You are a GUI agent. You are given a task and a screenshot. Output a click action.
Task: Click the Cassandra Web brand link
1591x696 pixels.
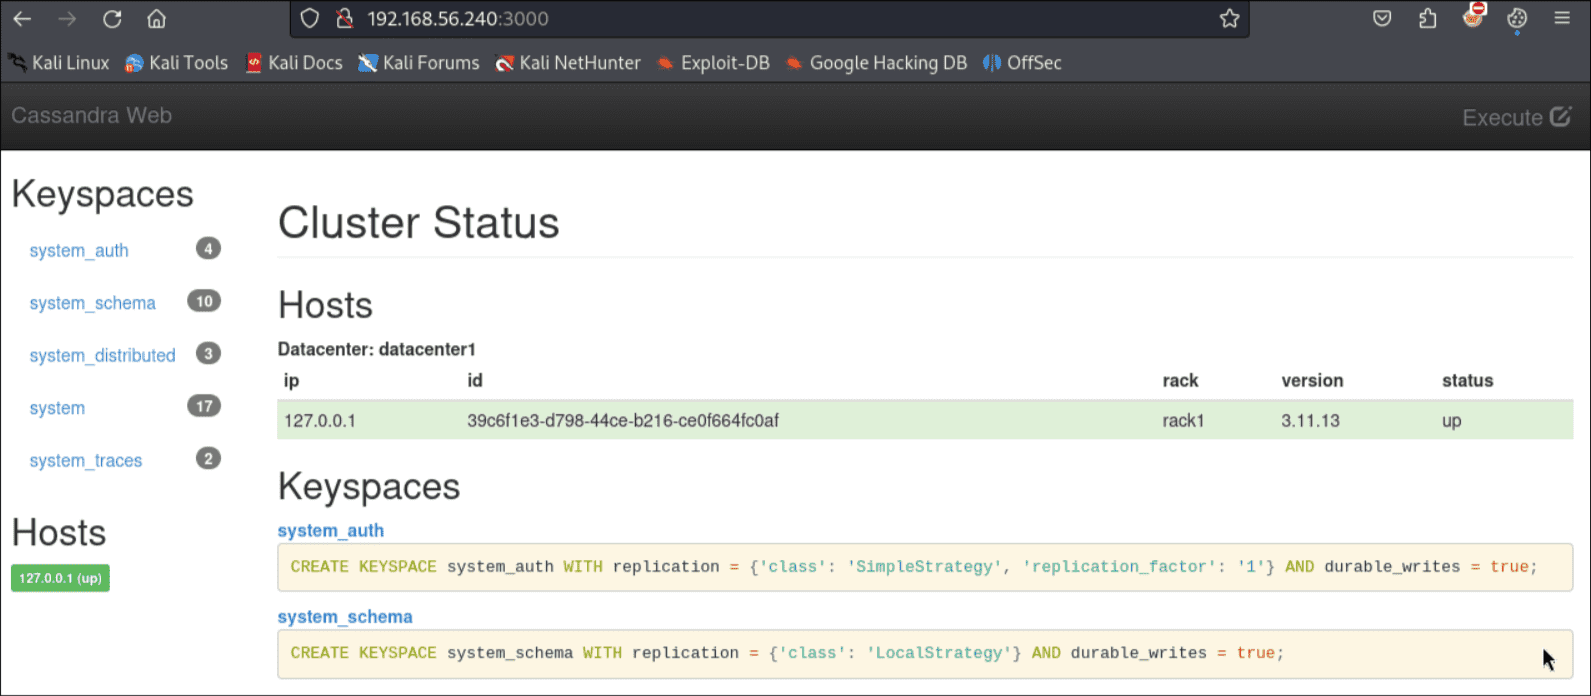pyautogui.click(x=92, y=116)
